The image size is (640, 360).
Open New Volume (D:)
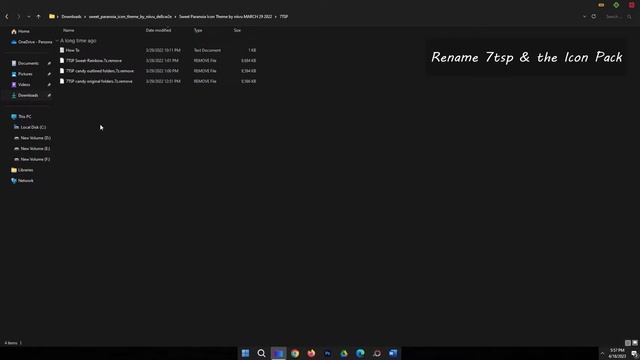click(x=36, y=138)
